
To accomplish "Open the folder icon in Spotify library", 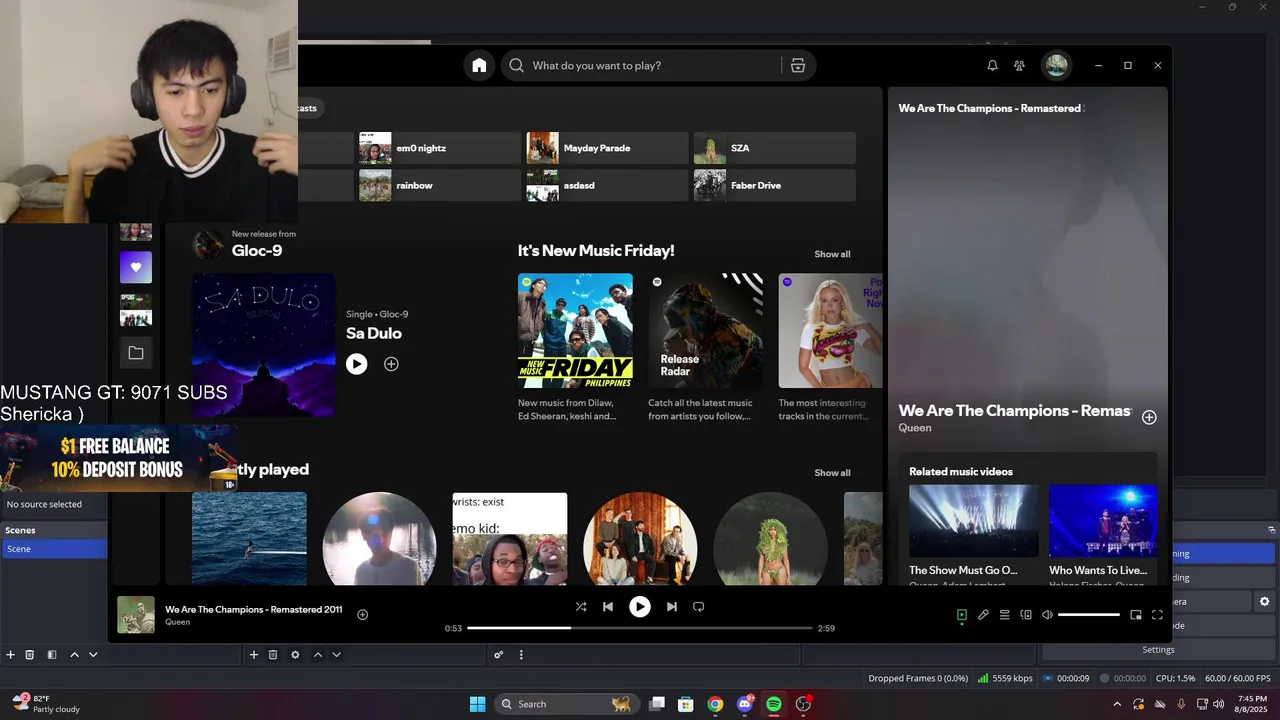I will point(136,352).
